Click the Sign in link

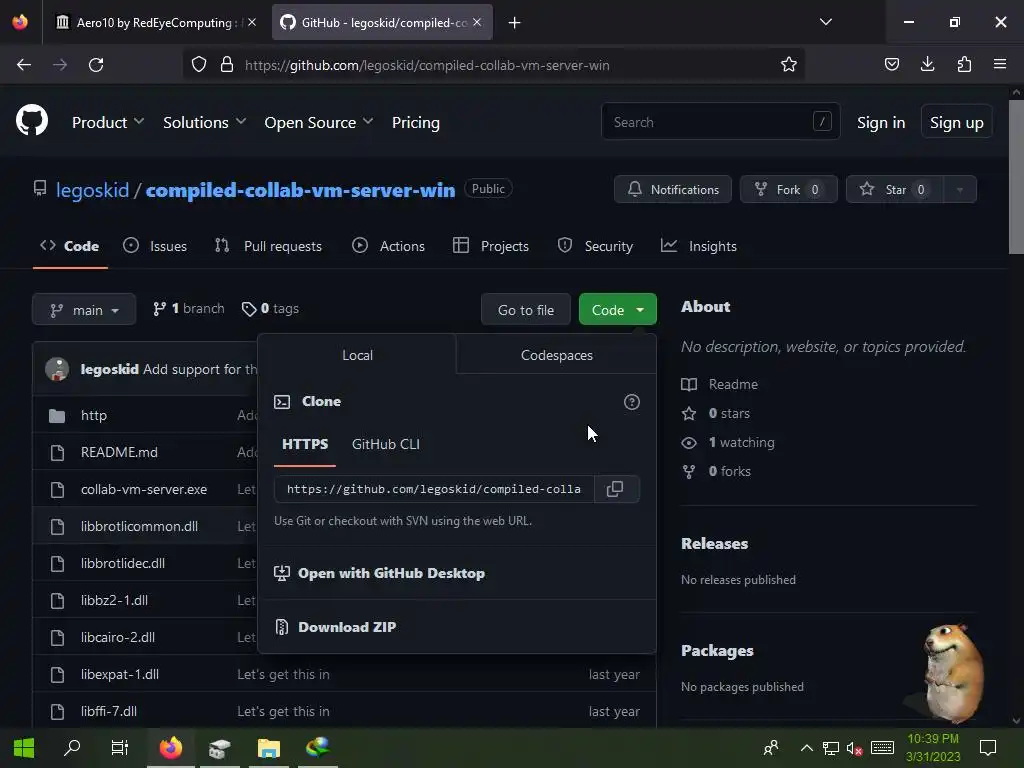coord(881,123)
